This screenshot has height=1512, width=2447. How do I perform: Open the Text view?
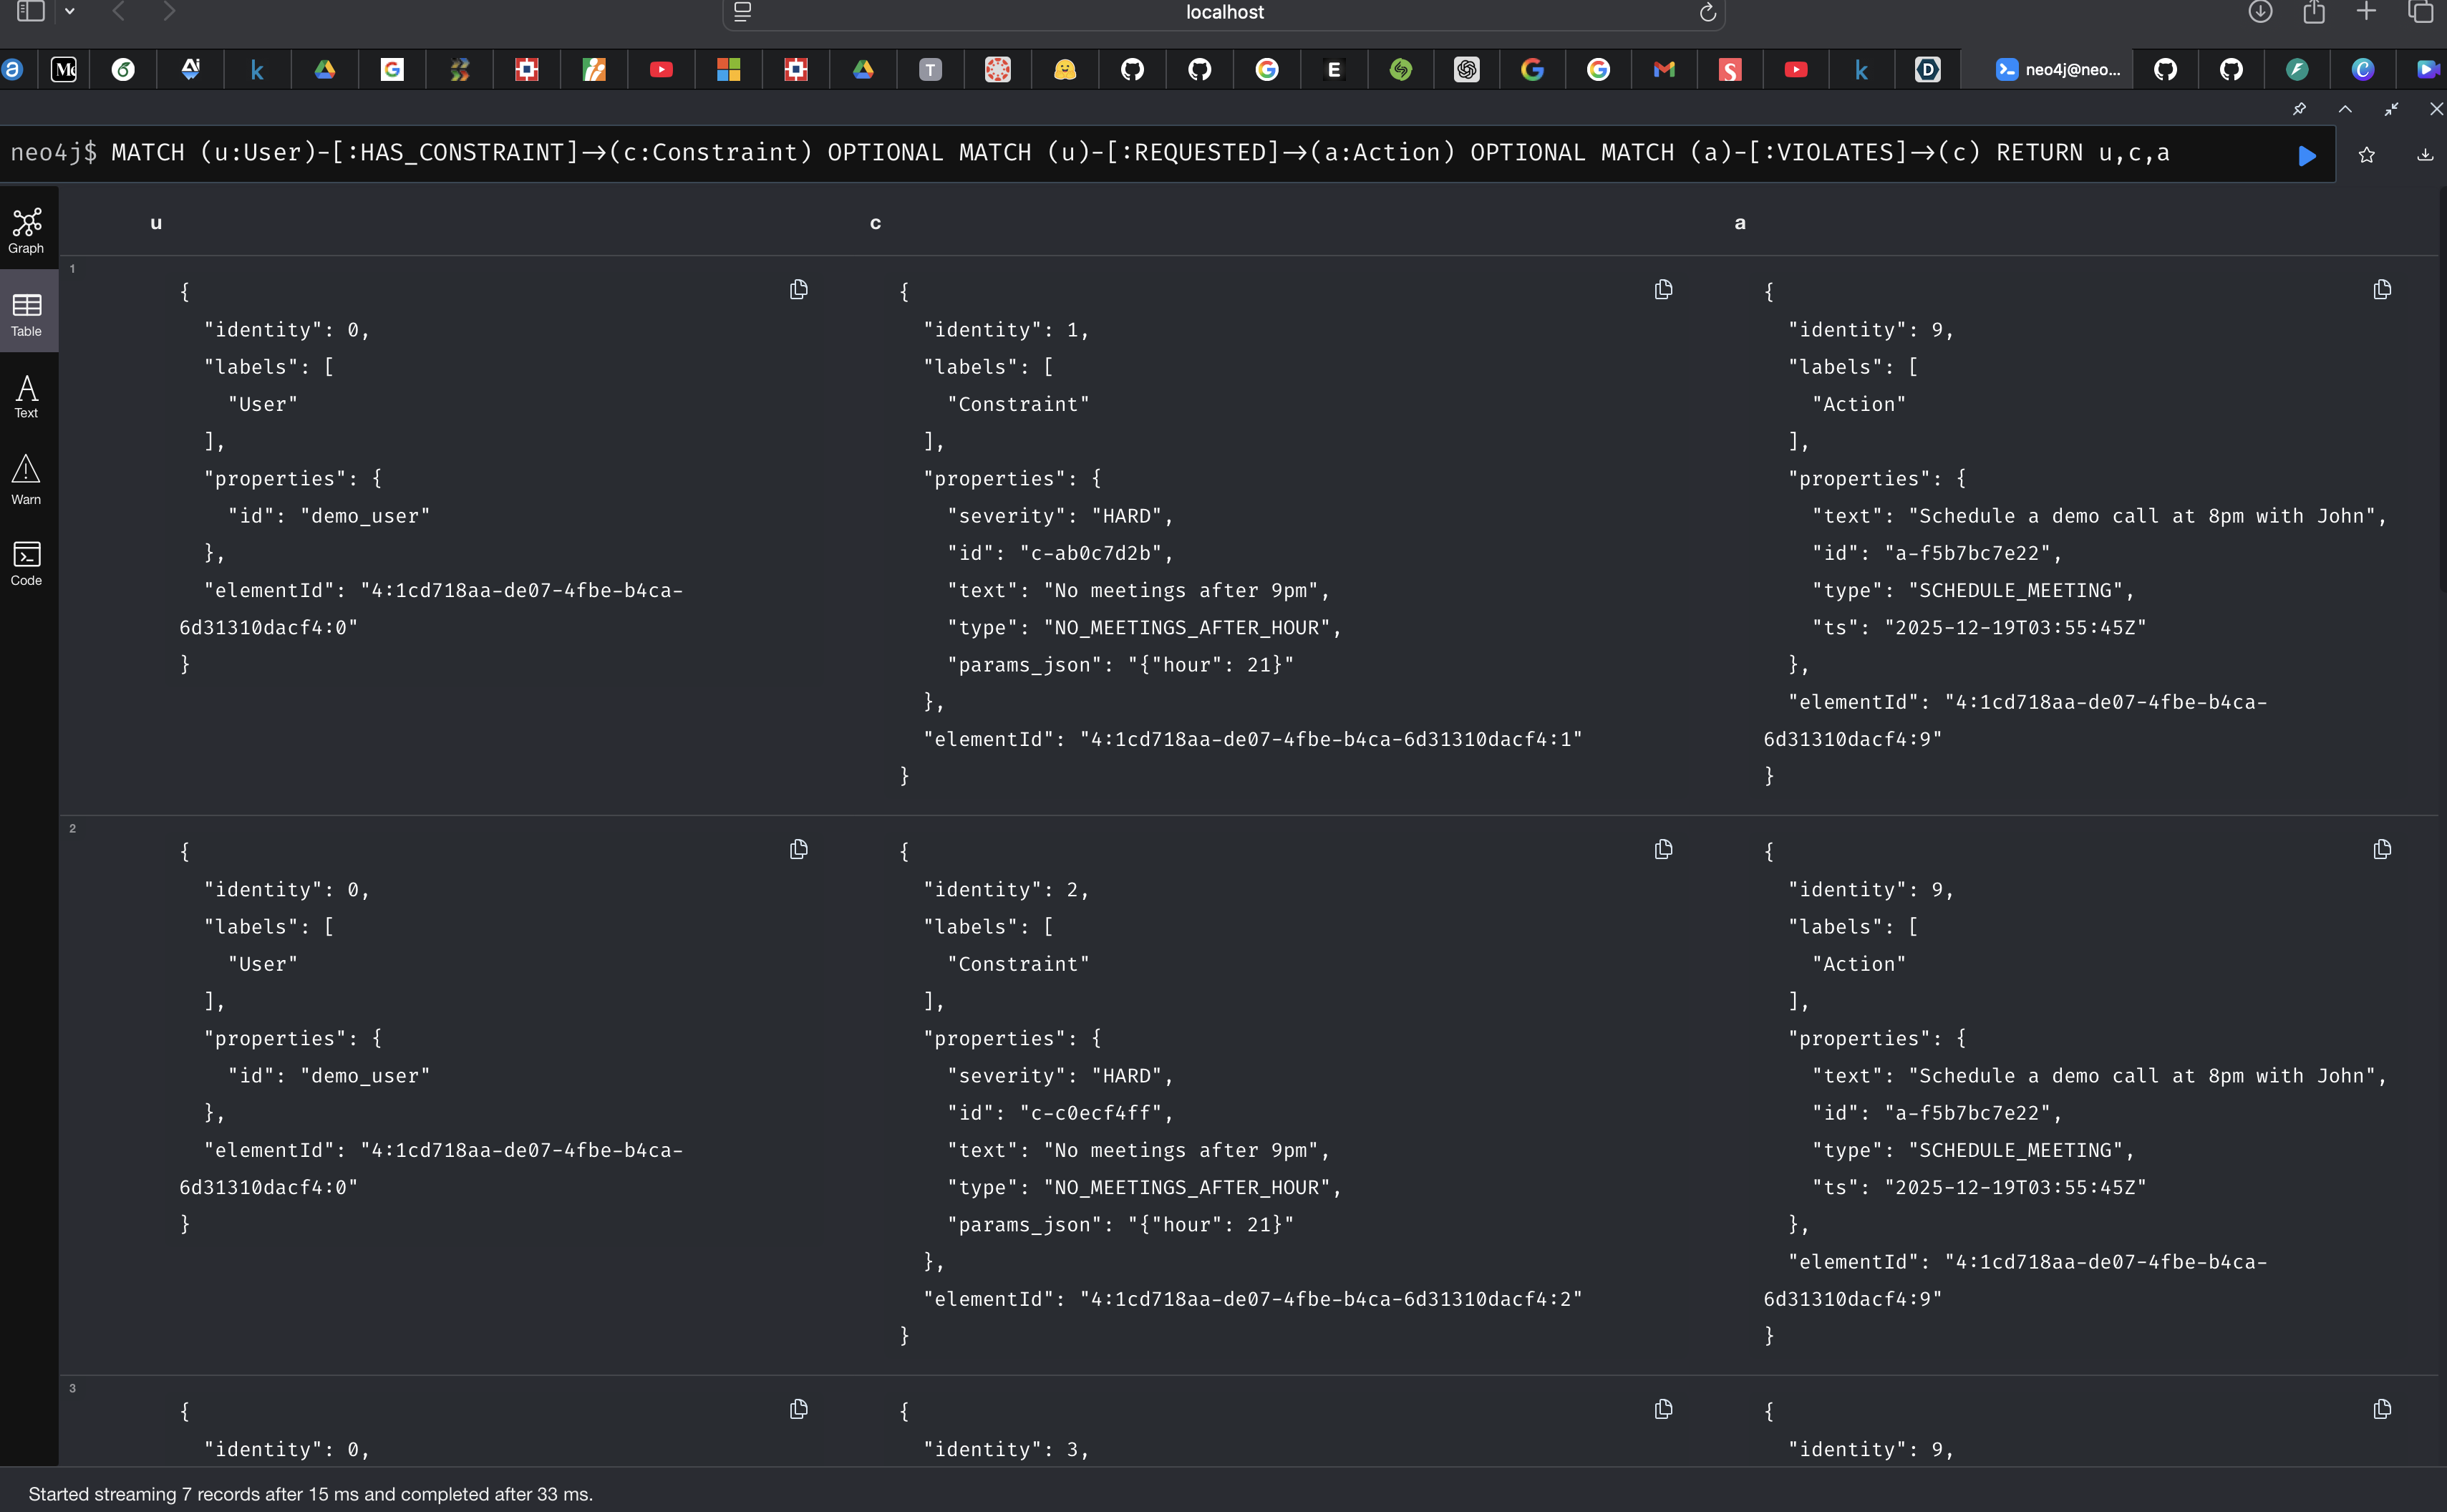click(x=27, y=396)
